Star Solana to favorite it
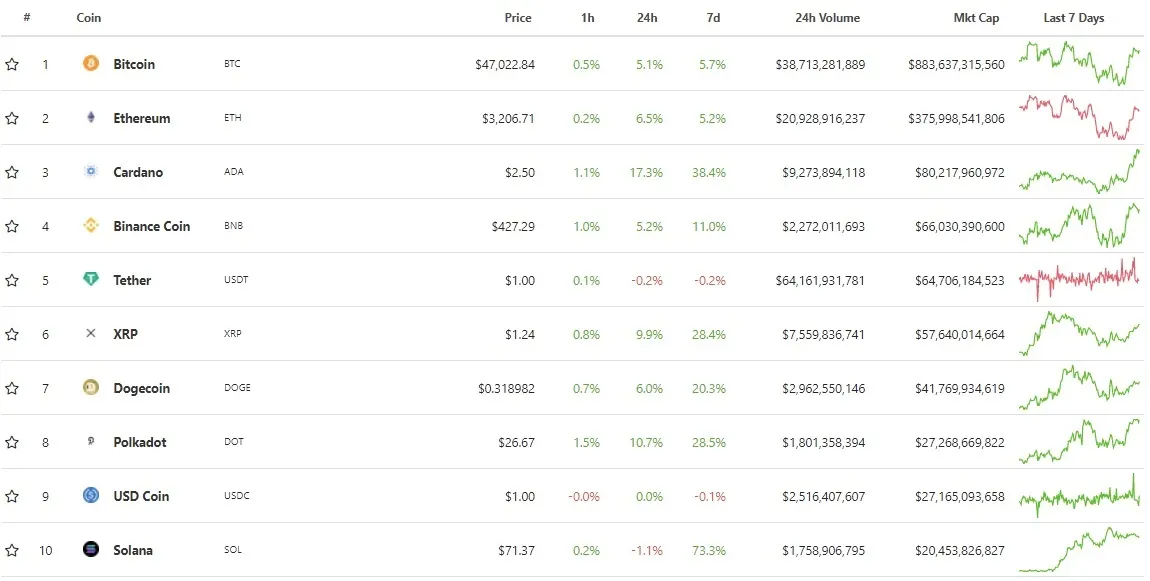 [12, 550]
